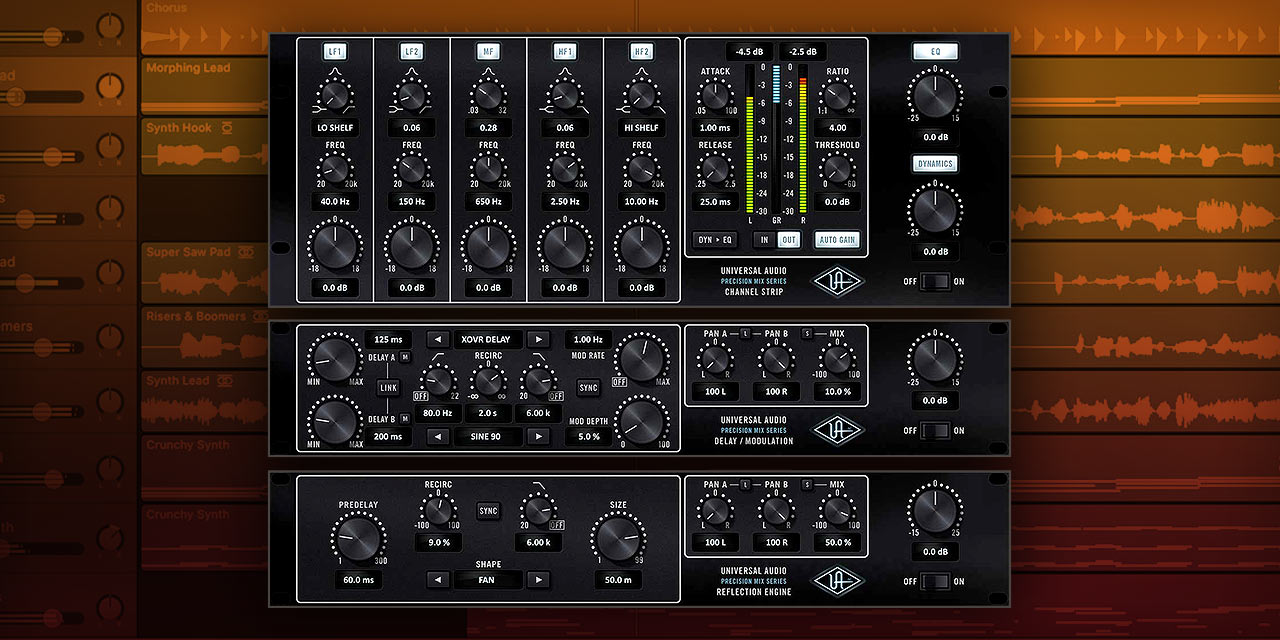
Task: Click the Universal Audio logo on Delay/Modulation
Action: 836,430
